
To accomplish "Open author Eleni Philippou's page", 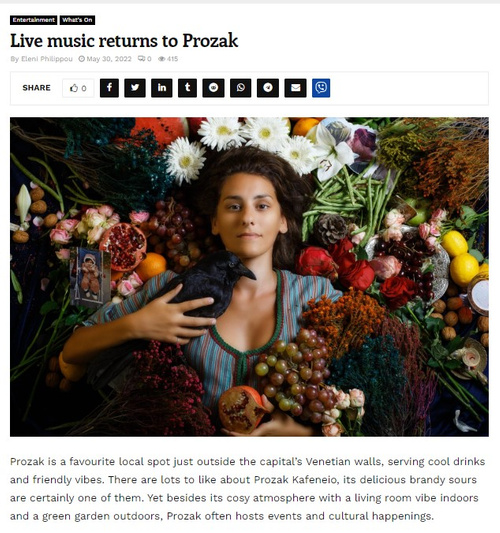I will [47, 59].
